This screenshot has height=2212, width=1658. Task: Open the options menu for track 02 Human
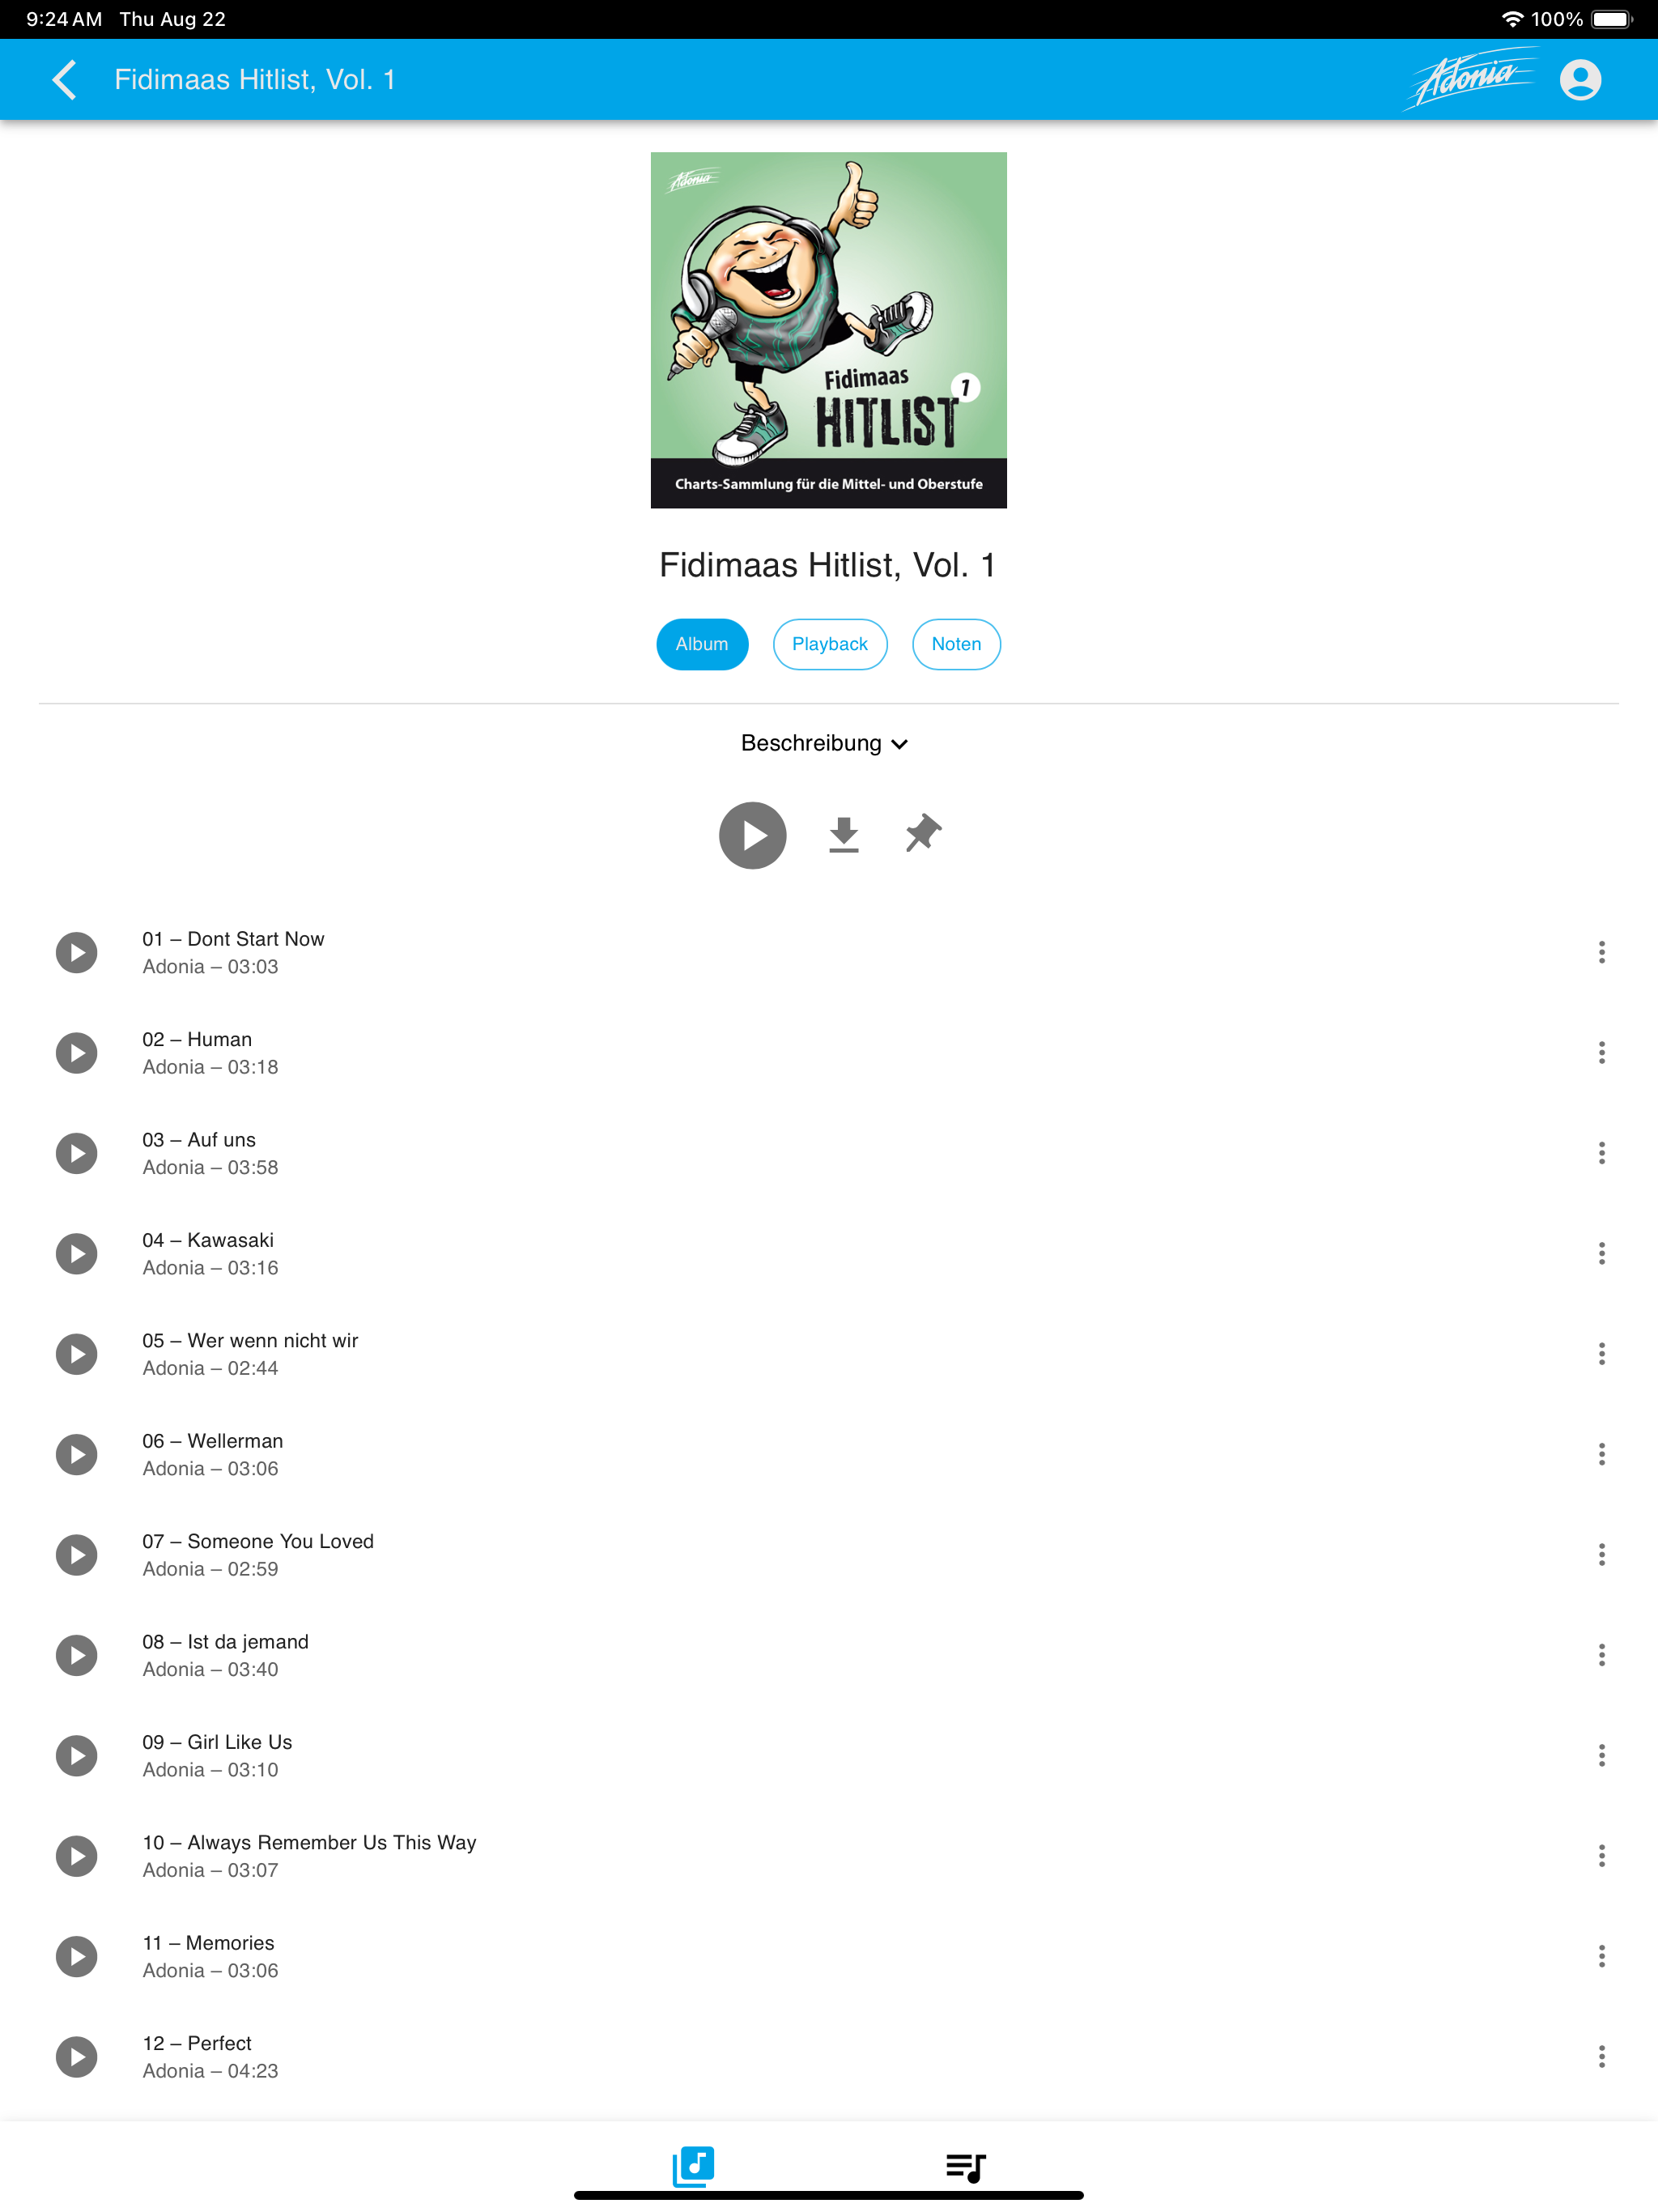click(1602, 1052)
